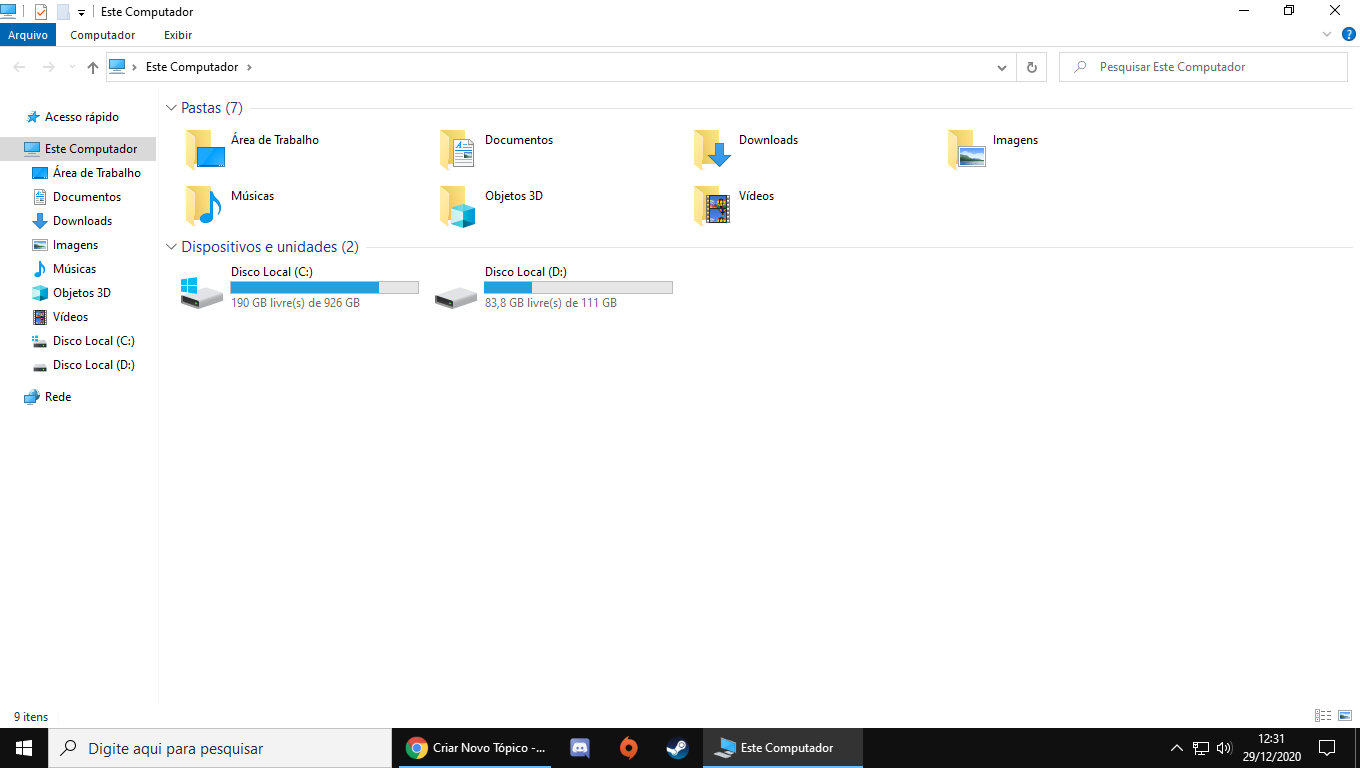Screen dimensions: 1360x768
Task: Open the Computador ribbon tab
Action: 103,35
